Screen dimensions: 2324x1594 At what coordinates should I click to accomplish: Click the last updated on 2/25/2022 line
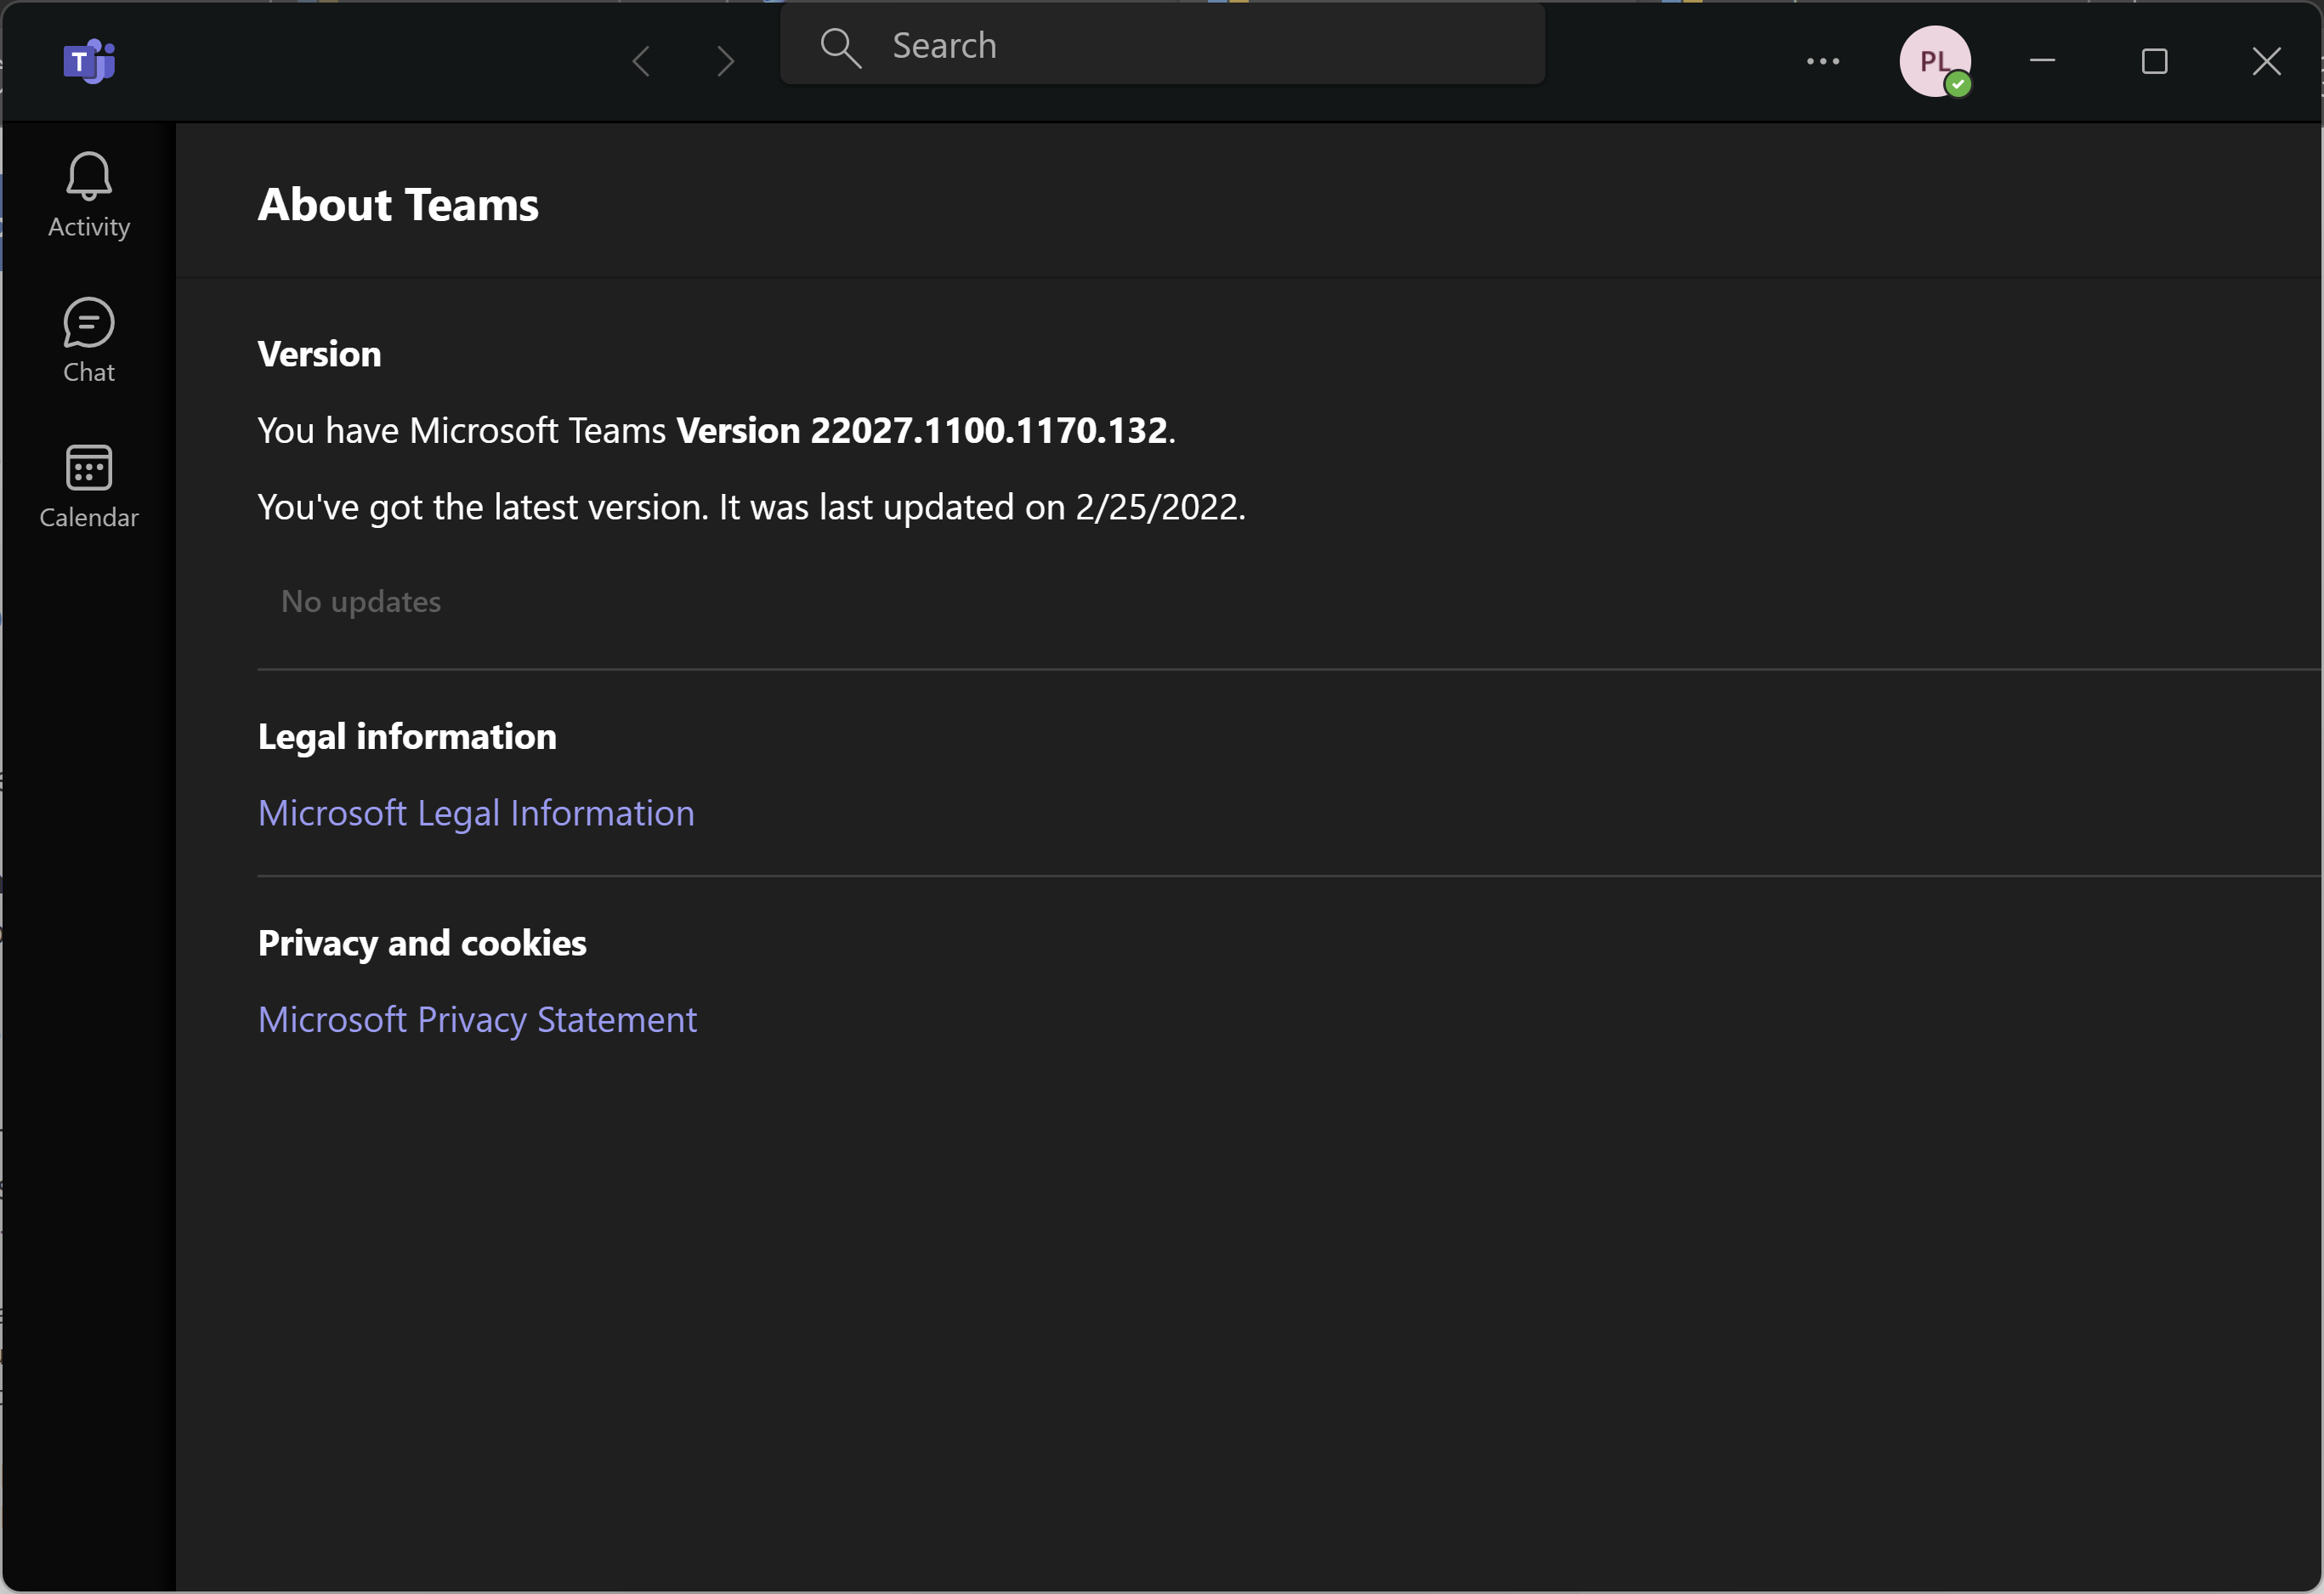[x=751, y=507]
